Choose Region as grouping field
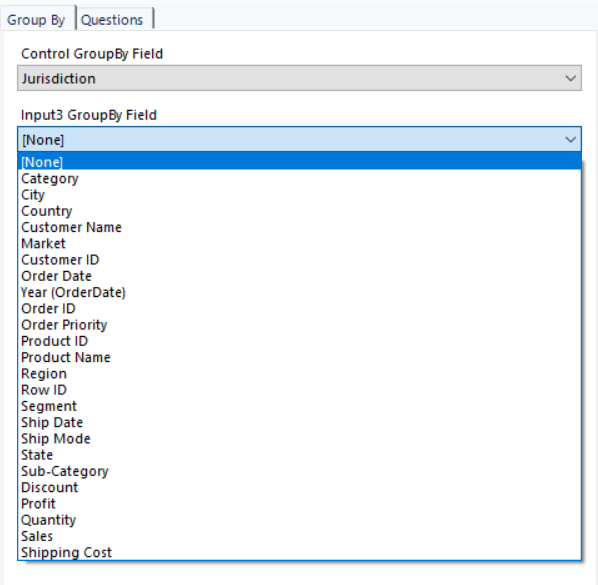Image resolution: width=598 pixels, height=585 pixels. click(x=299, y=373)
